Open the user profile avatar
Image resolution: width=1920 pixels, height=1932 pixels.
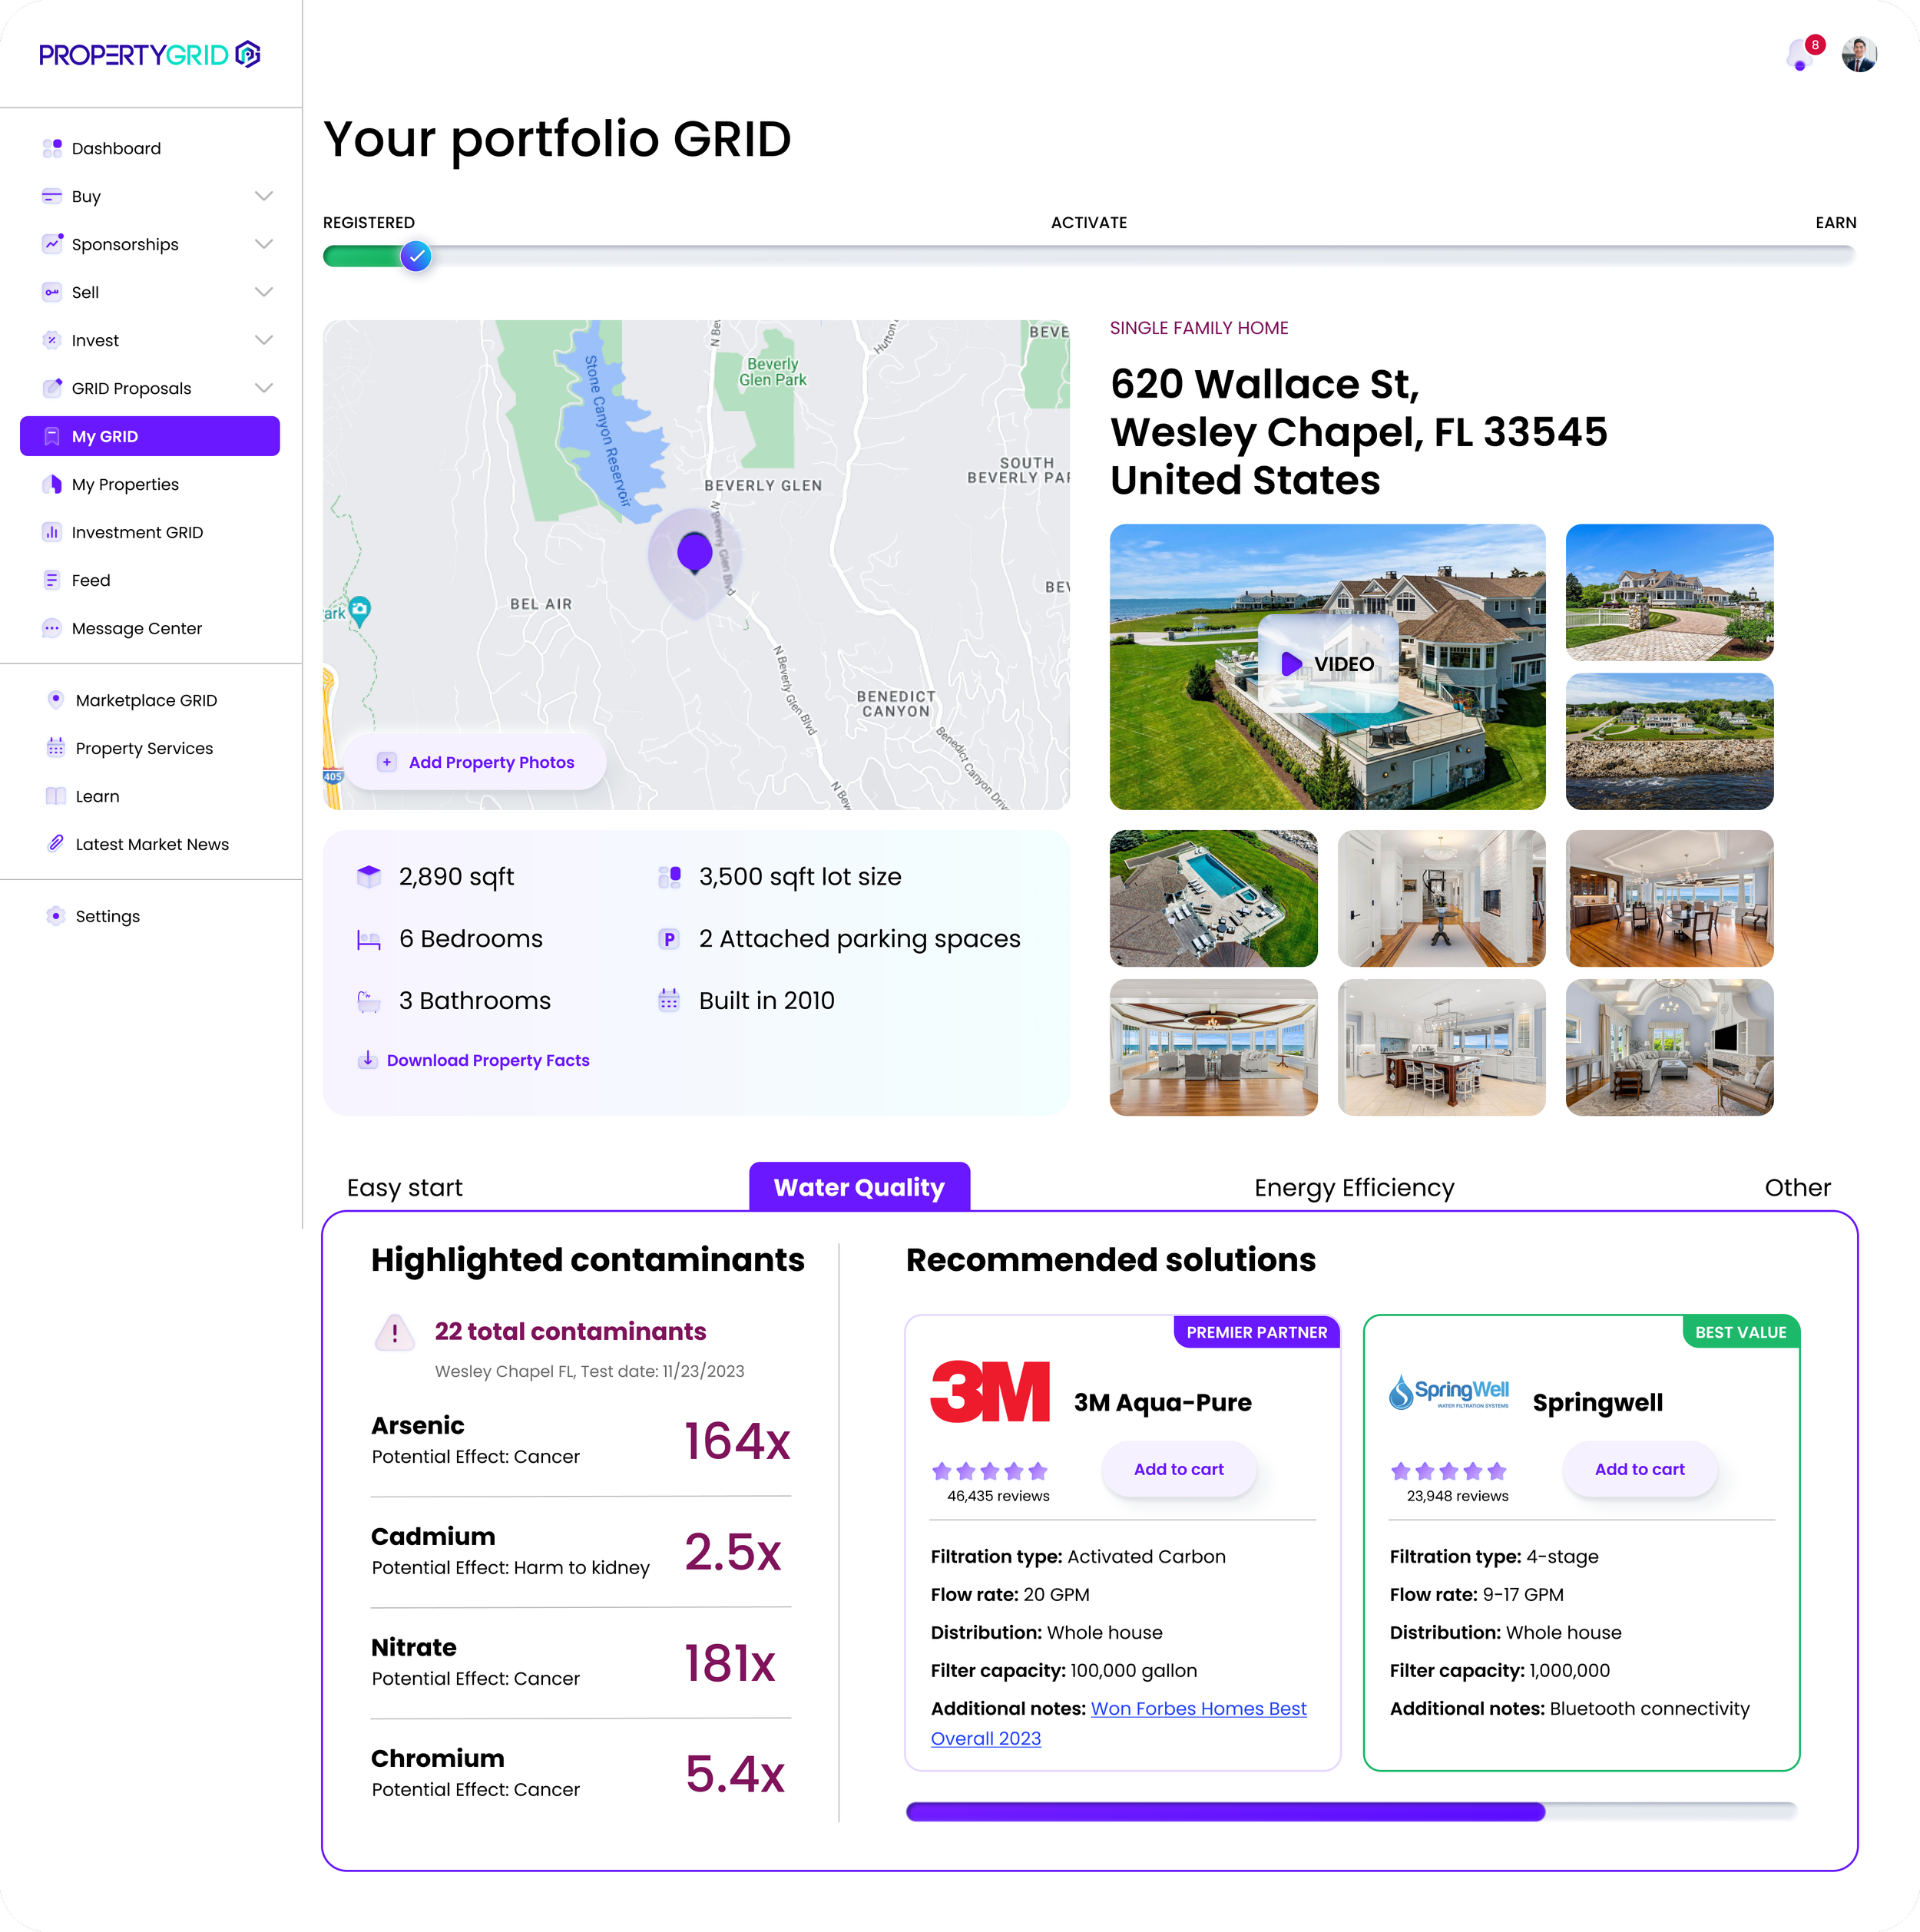click(x=1859, y=54)
